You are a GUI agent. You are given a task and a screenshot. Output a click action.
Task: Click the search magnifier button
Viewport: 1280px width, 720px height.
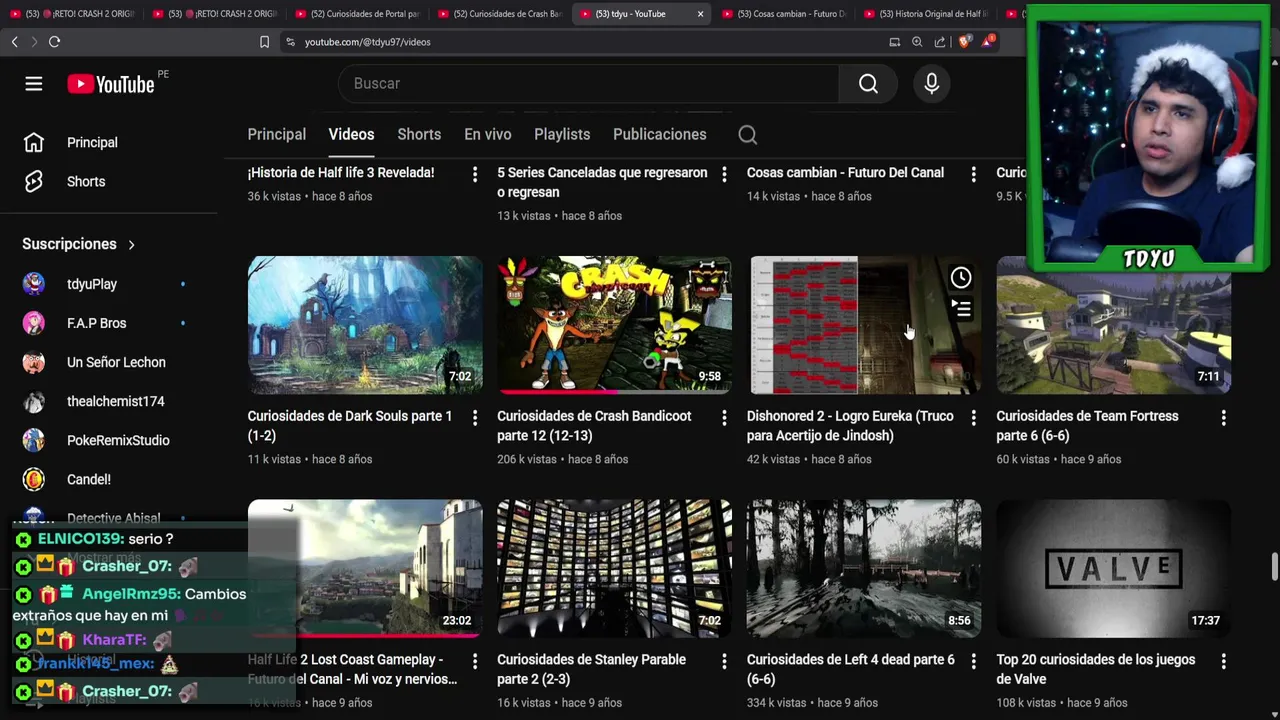point(868,84)
